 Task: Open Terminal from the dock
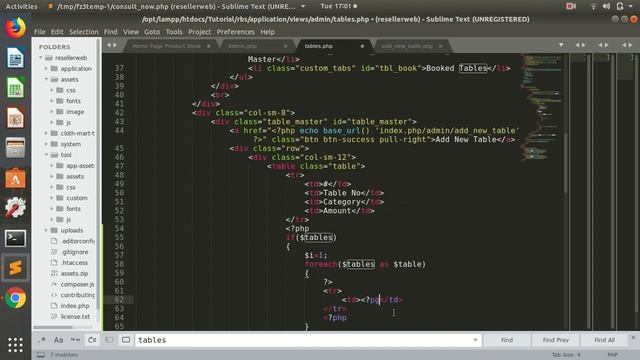(x=16, y=238)
